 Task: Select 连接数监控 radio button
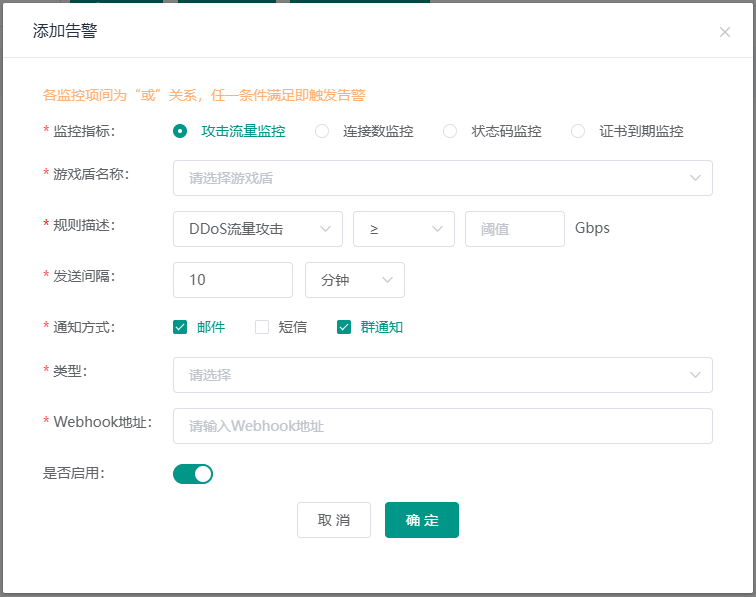coord(322,131)
